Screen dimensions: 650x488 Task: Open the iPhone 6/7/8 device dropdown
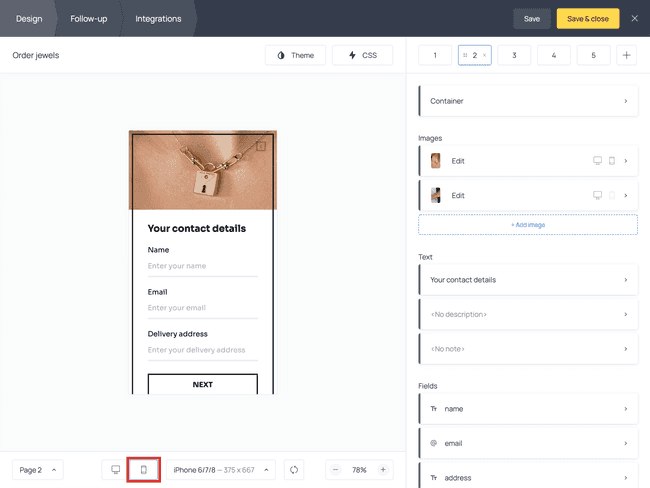pyautogui.click(x=221, y=470)
